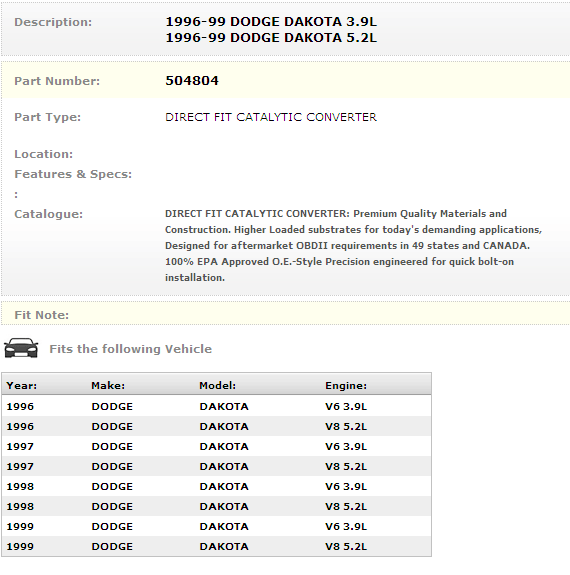Click the car icon beside Fits the following Vehicle
Image resolution: width=570 pixels, height=575 pixels.
coord(21,348)
